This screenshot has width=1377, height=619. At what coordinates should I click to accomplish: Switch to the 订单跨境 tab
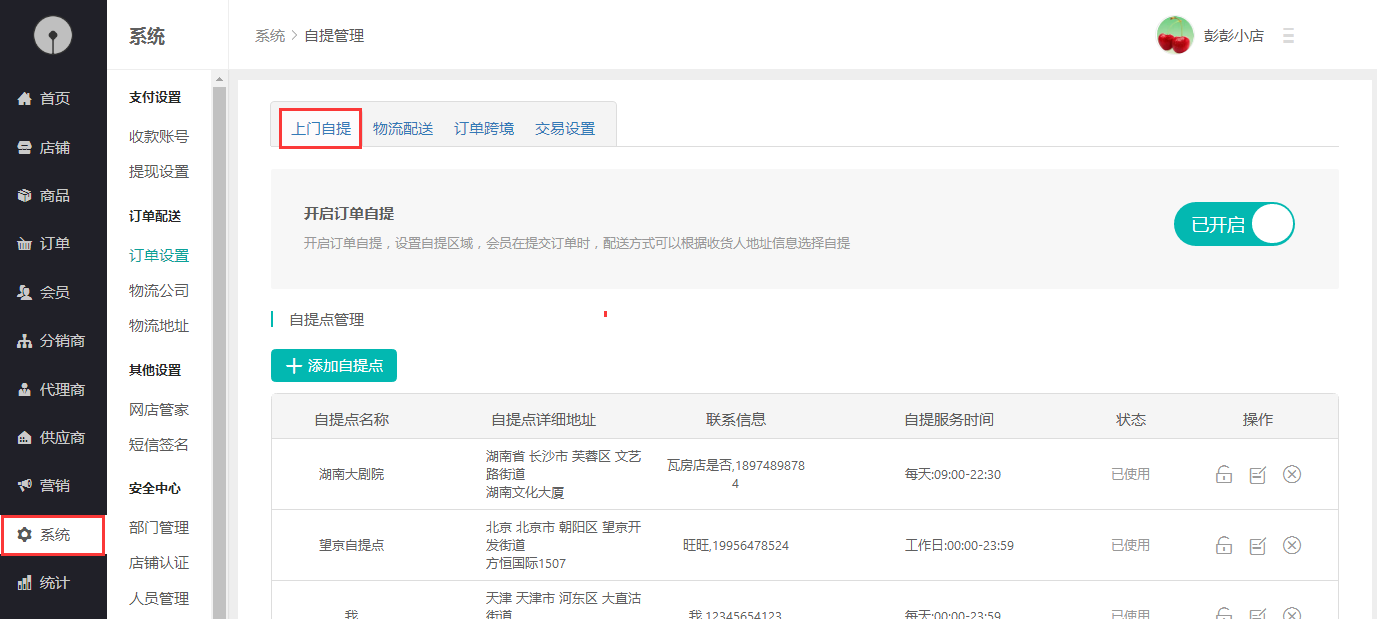[x=484, y=128]
